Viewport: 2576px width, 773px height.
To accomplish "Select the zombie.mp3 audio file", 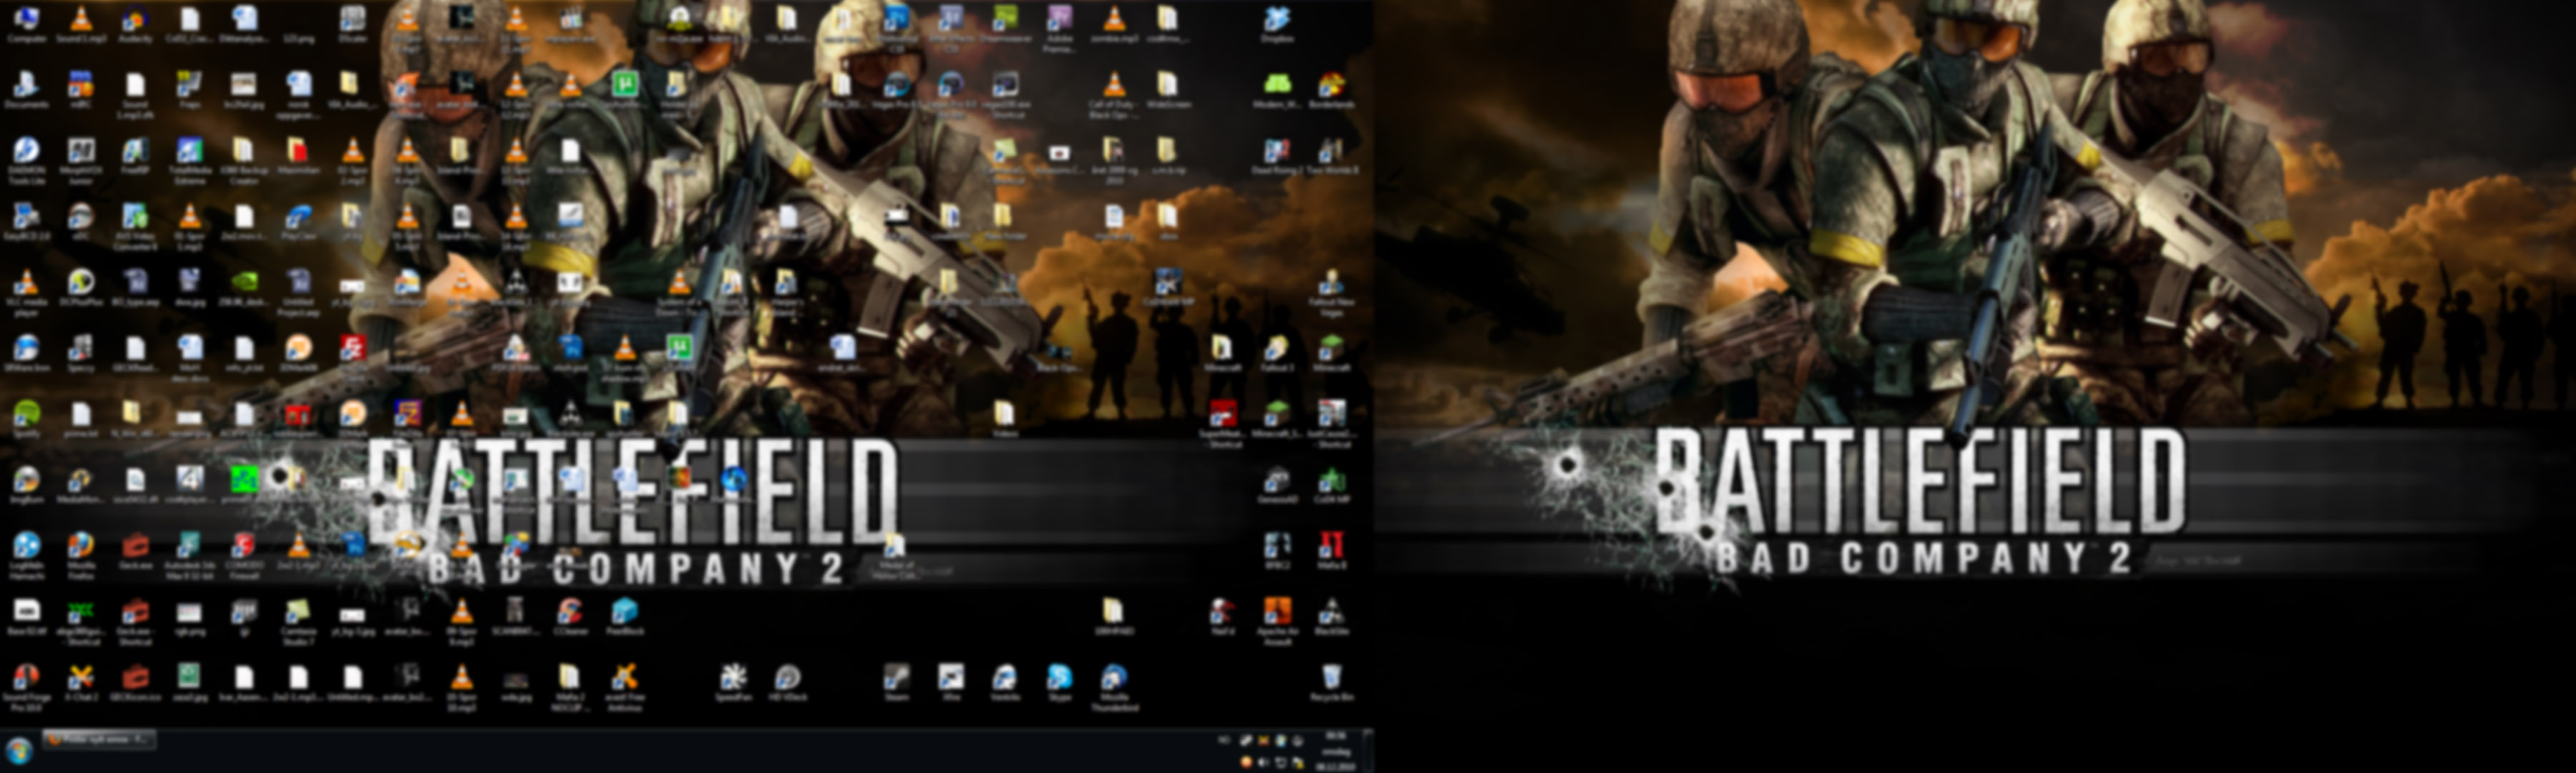I will [x=1114, y=26].
